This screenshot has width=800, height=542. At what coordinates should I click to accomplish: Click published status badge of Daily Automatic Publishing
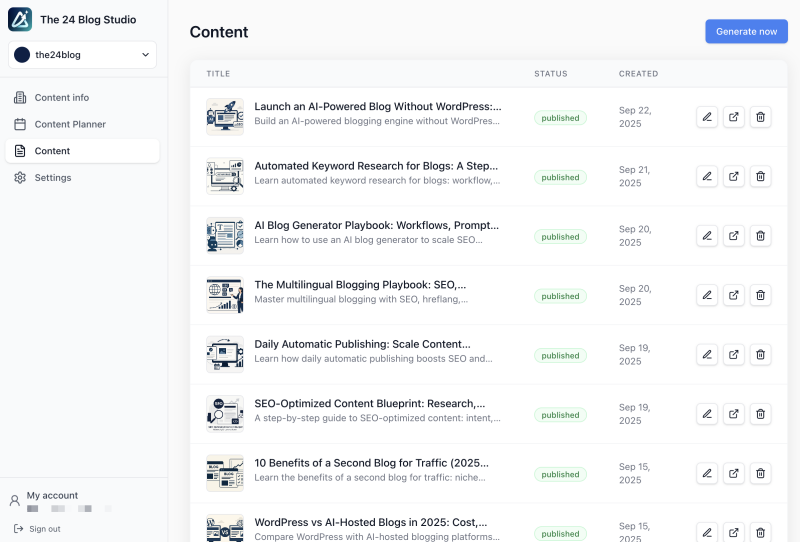pos(560,355)
